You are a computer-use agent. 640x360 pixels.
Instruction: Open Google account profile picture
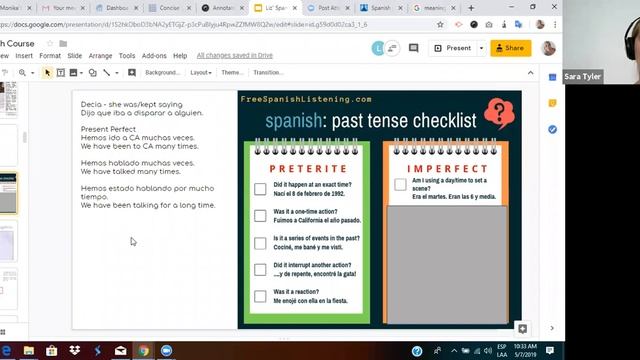tap(549, 48)
